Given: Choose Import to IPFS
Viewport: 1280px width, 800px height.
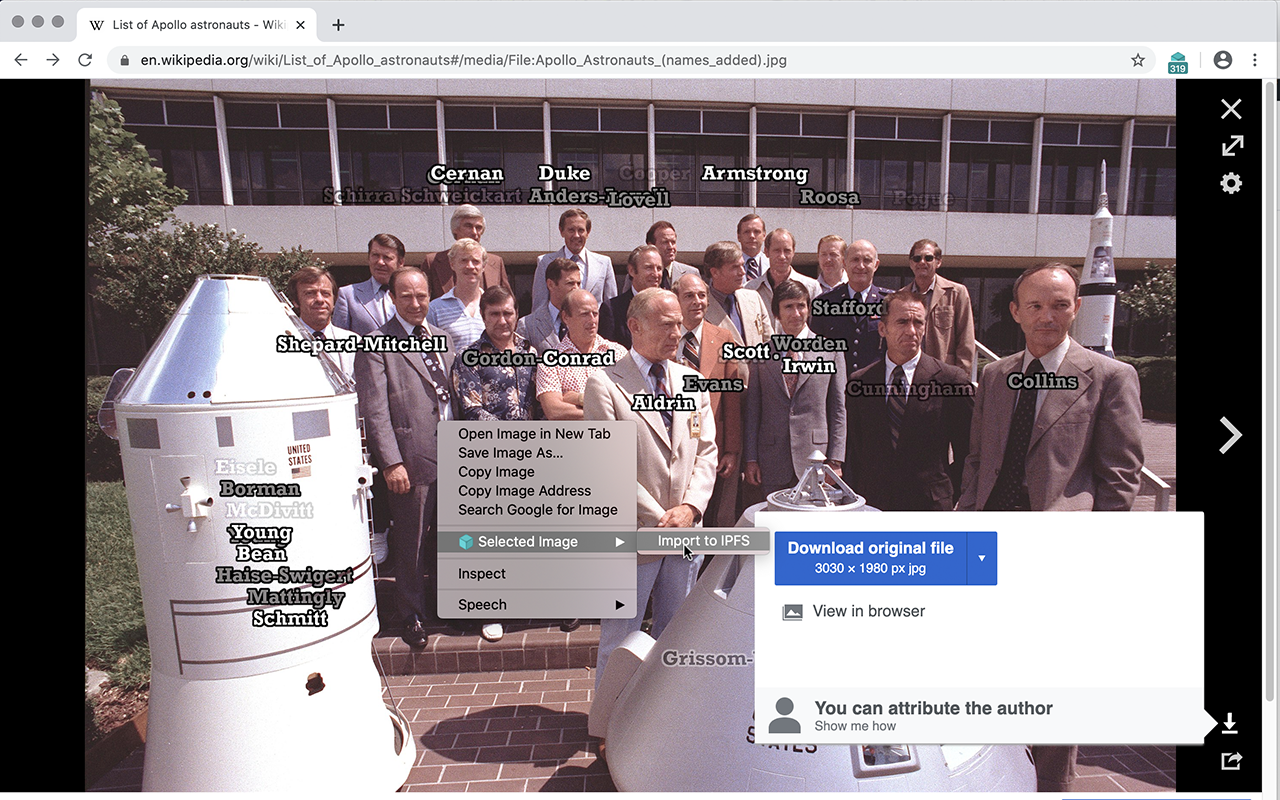Looking at the screenshot, I should pos(703,541).
